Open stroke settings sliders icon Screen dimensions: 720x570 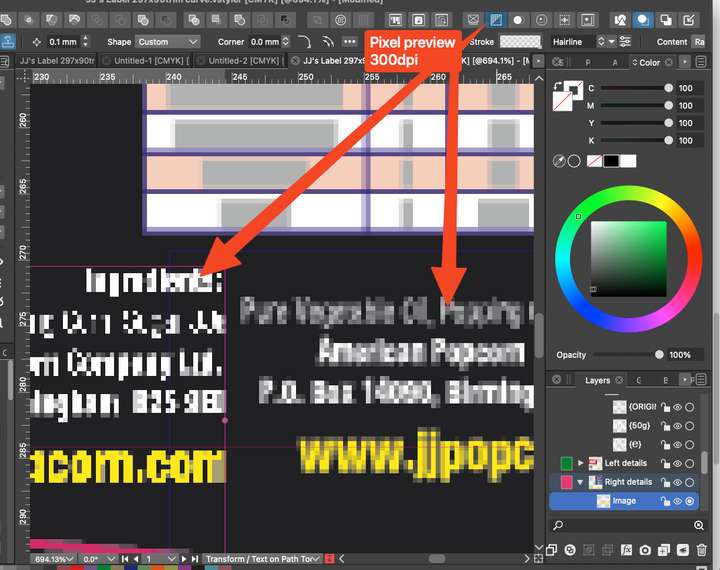625,42
